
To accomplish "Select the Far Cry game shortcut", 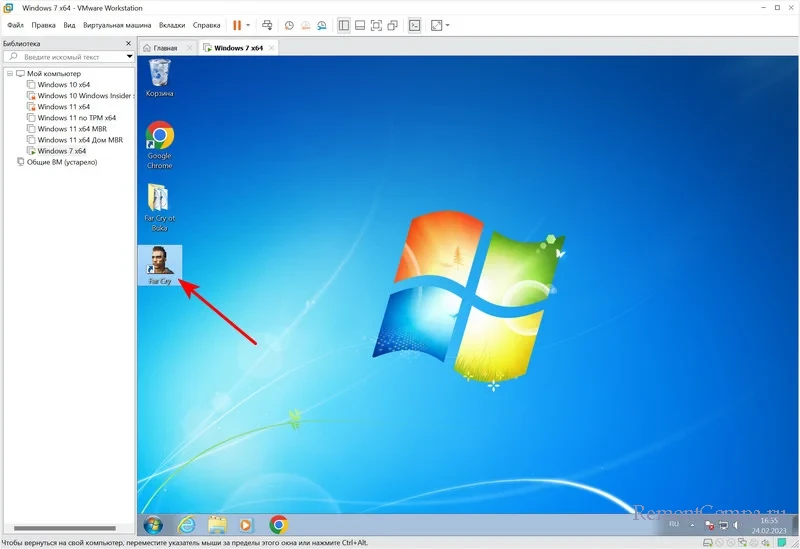I will coord(160,265).
